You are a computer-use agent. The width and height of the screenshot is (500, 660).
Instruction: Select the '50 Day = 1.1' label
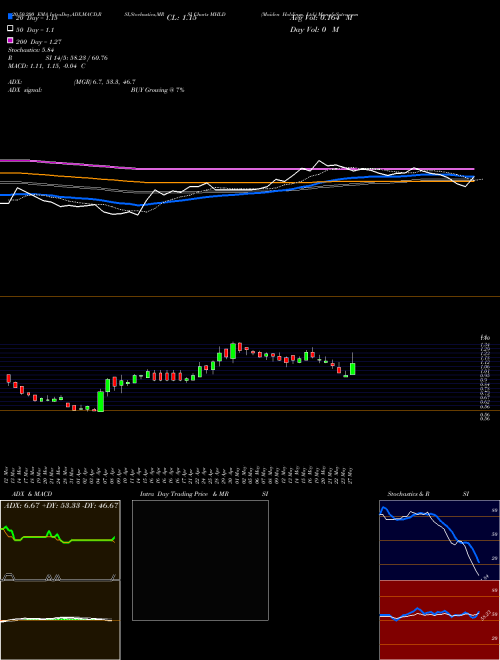[x=35, y=30]
